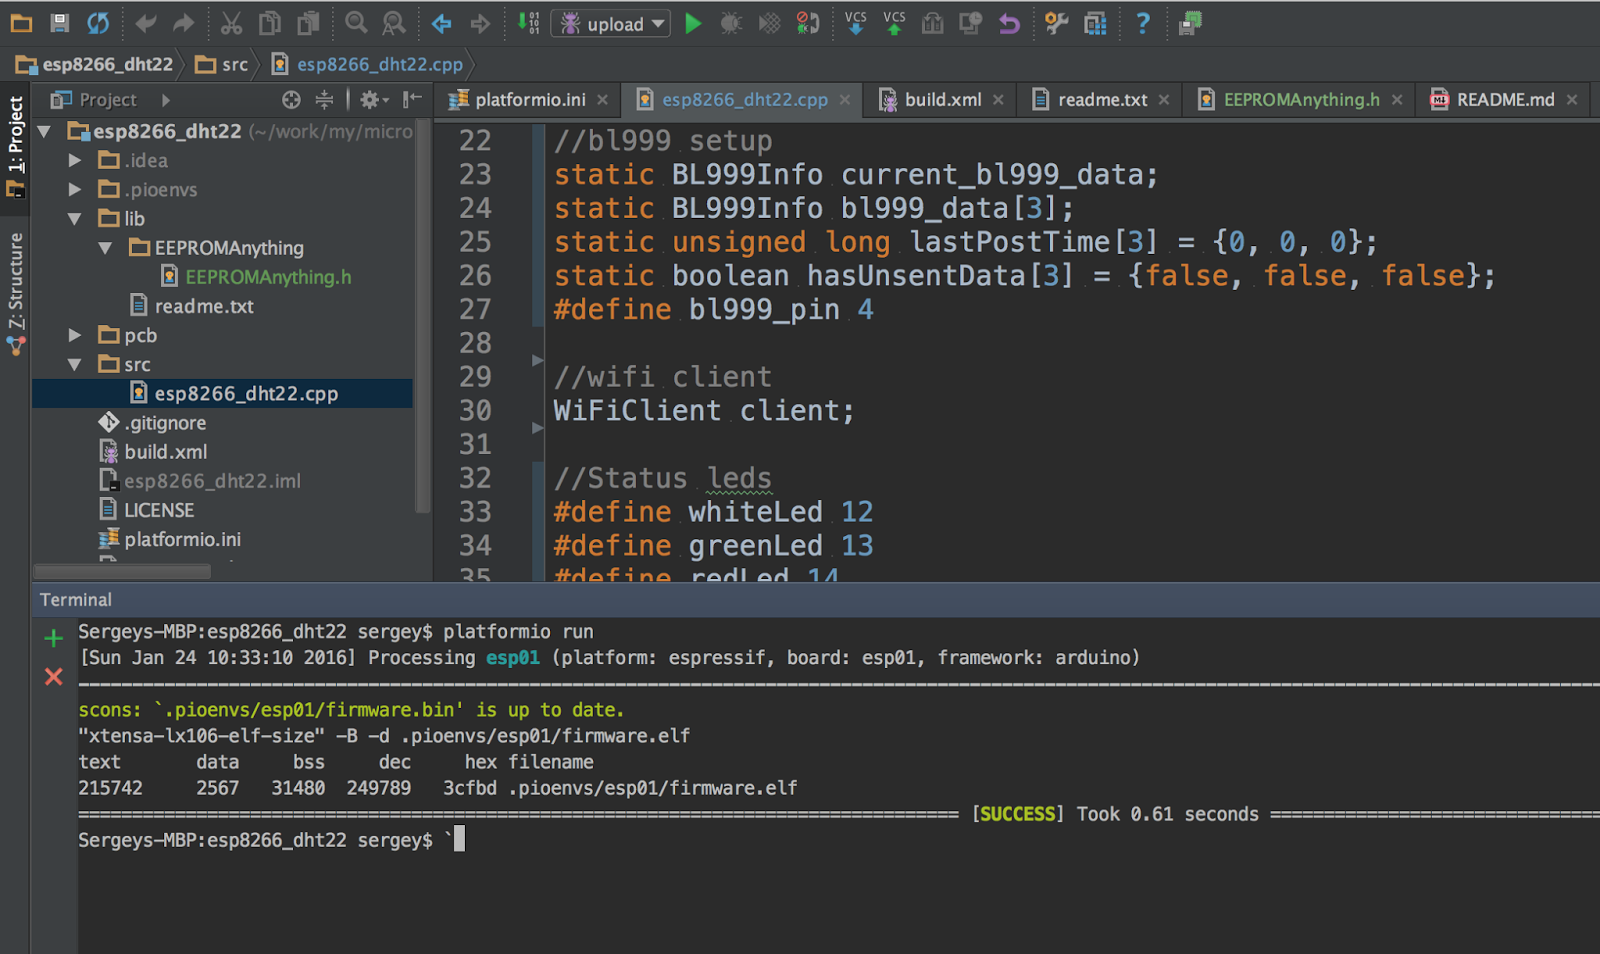Commit changes with the green VCS arrow
1600x954 pixels.
[x=893, y=23]
